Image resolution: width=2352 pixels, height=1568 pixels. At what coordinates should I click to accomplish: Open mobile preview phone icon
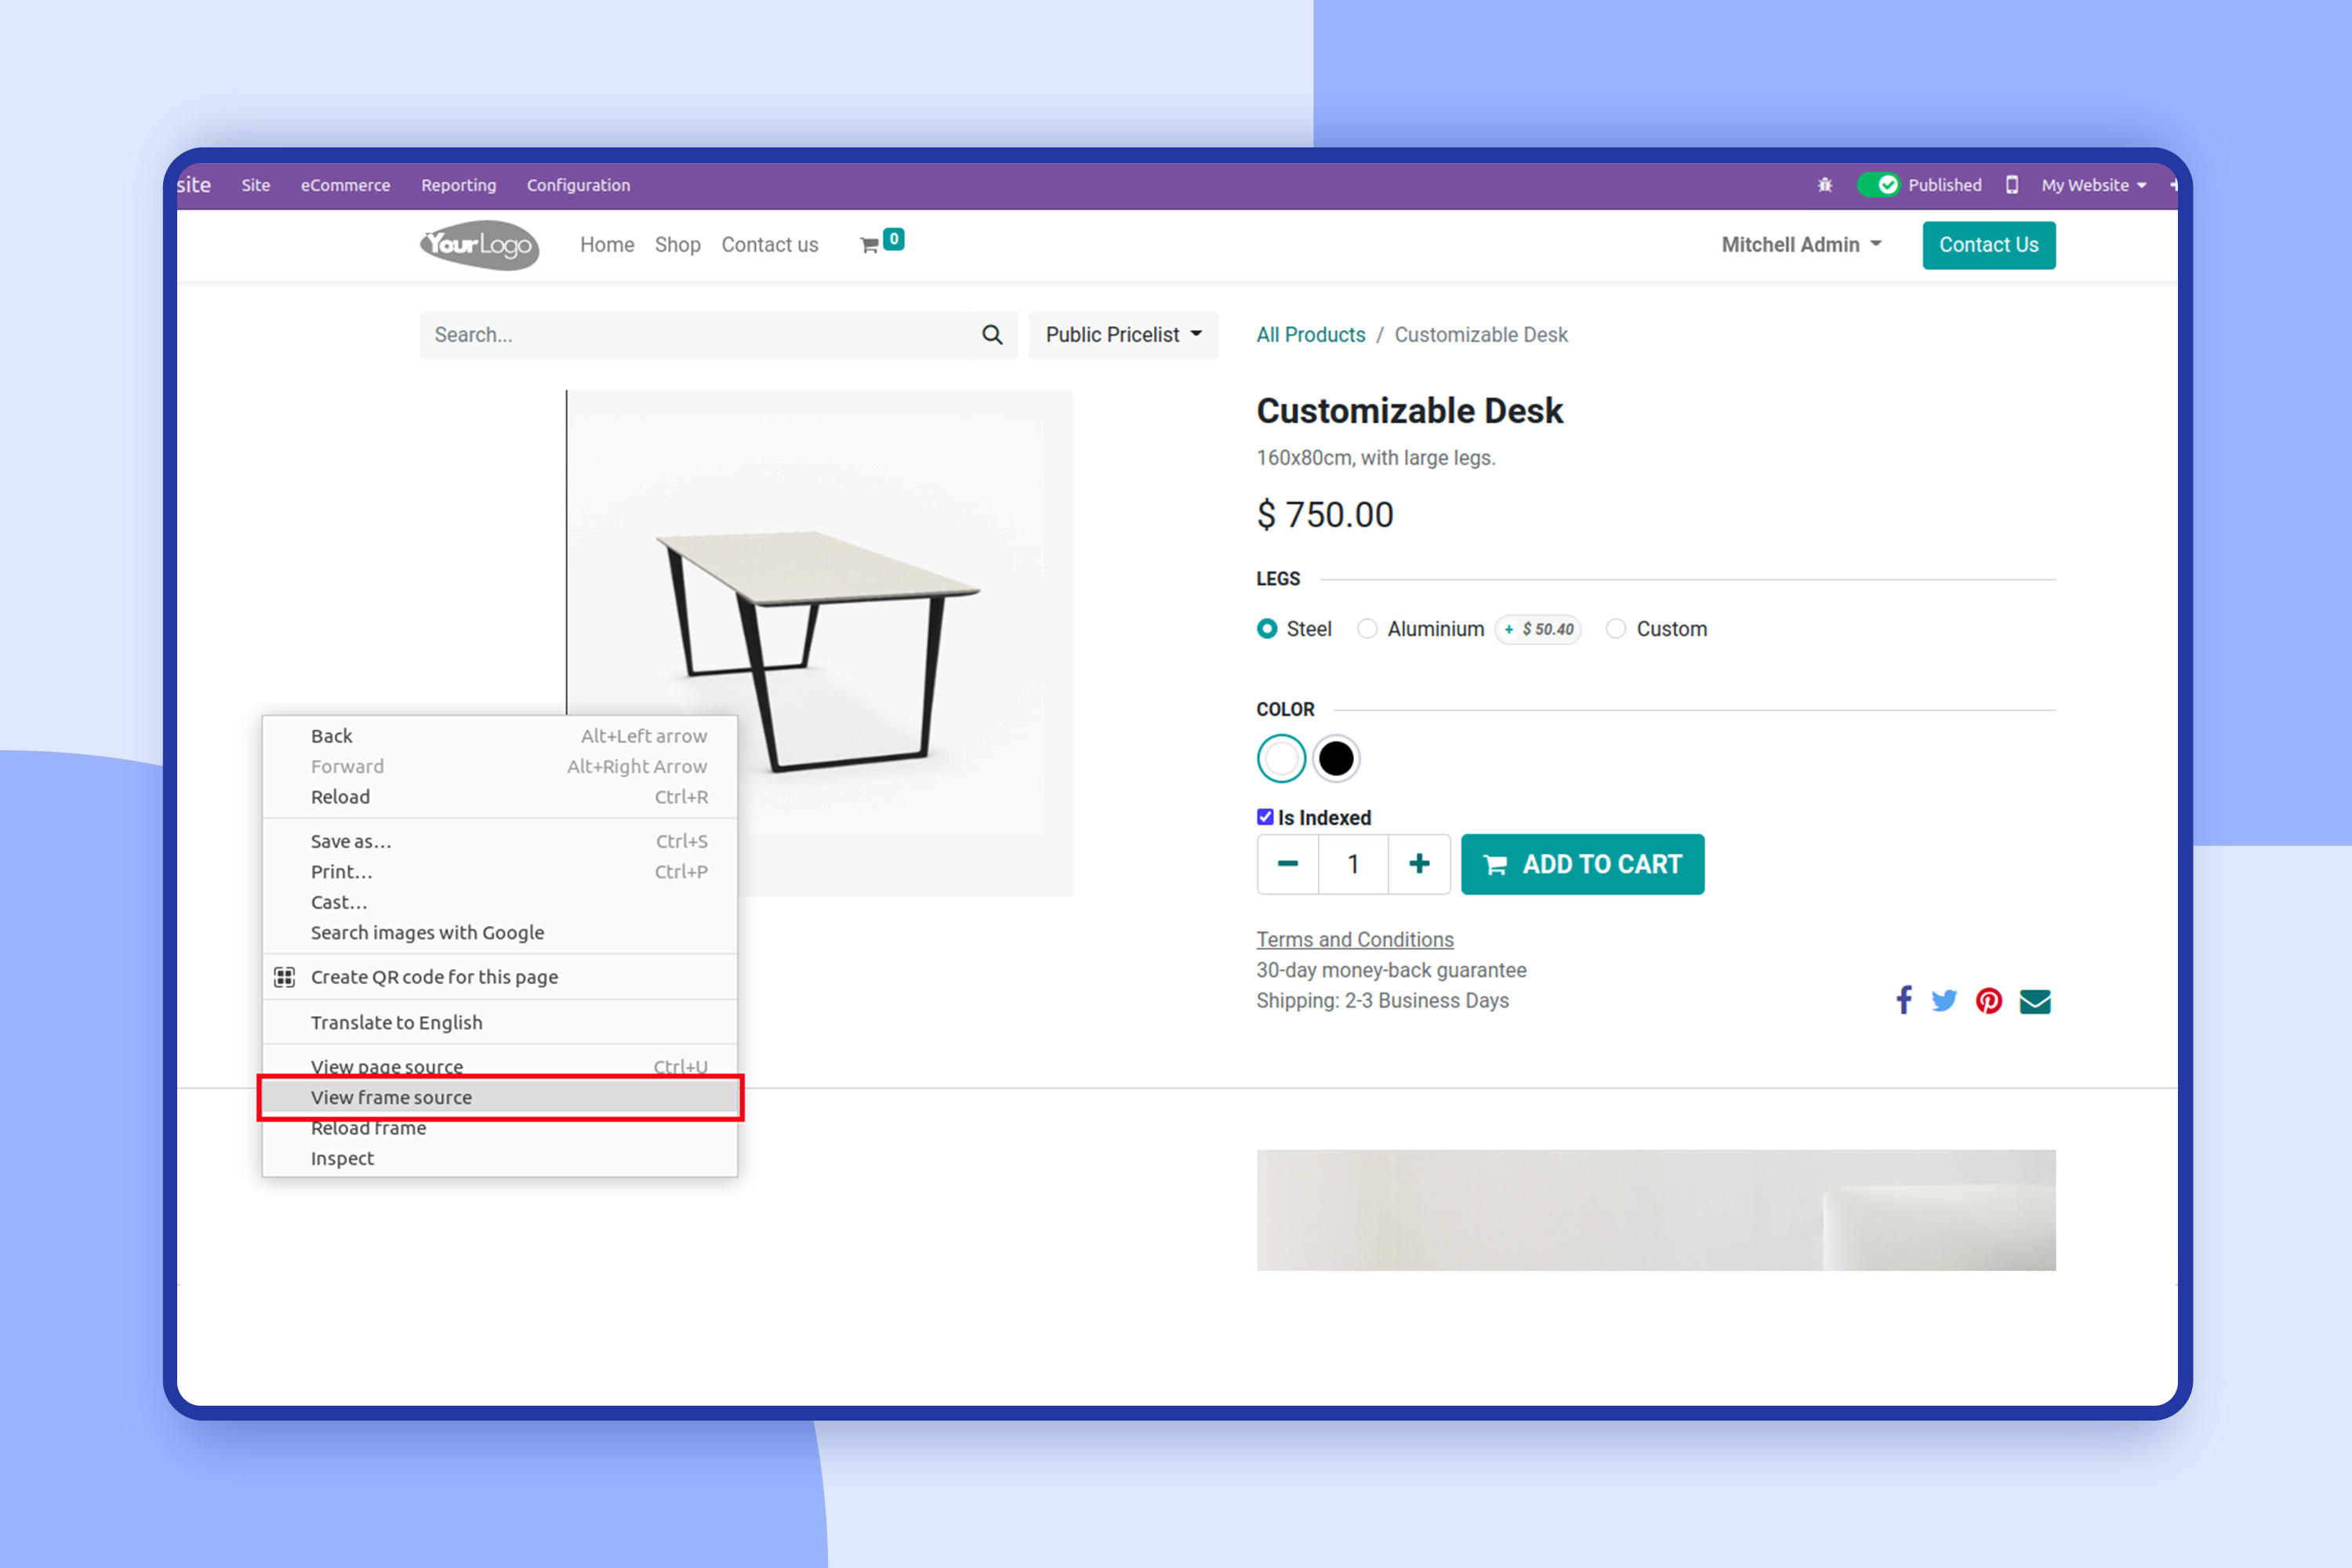point(2012,185)
